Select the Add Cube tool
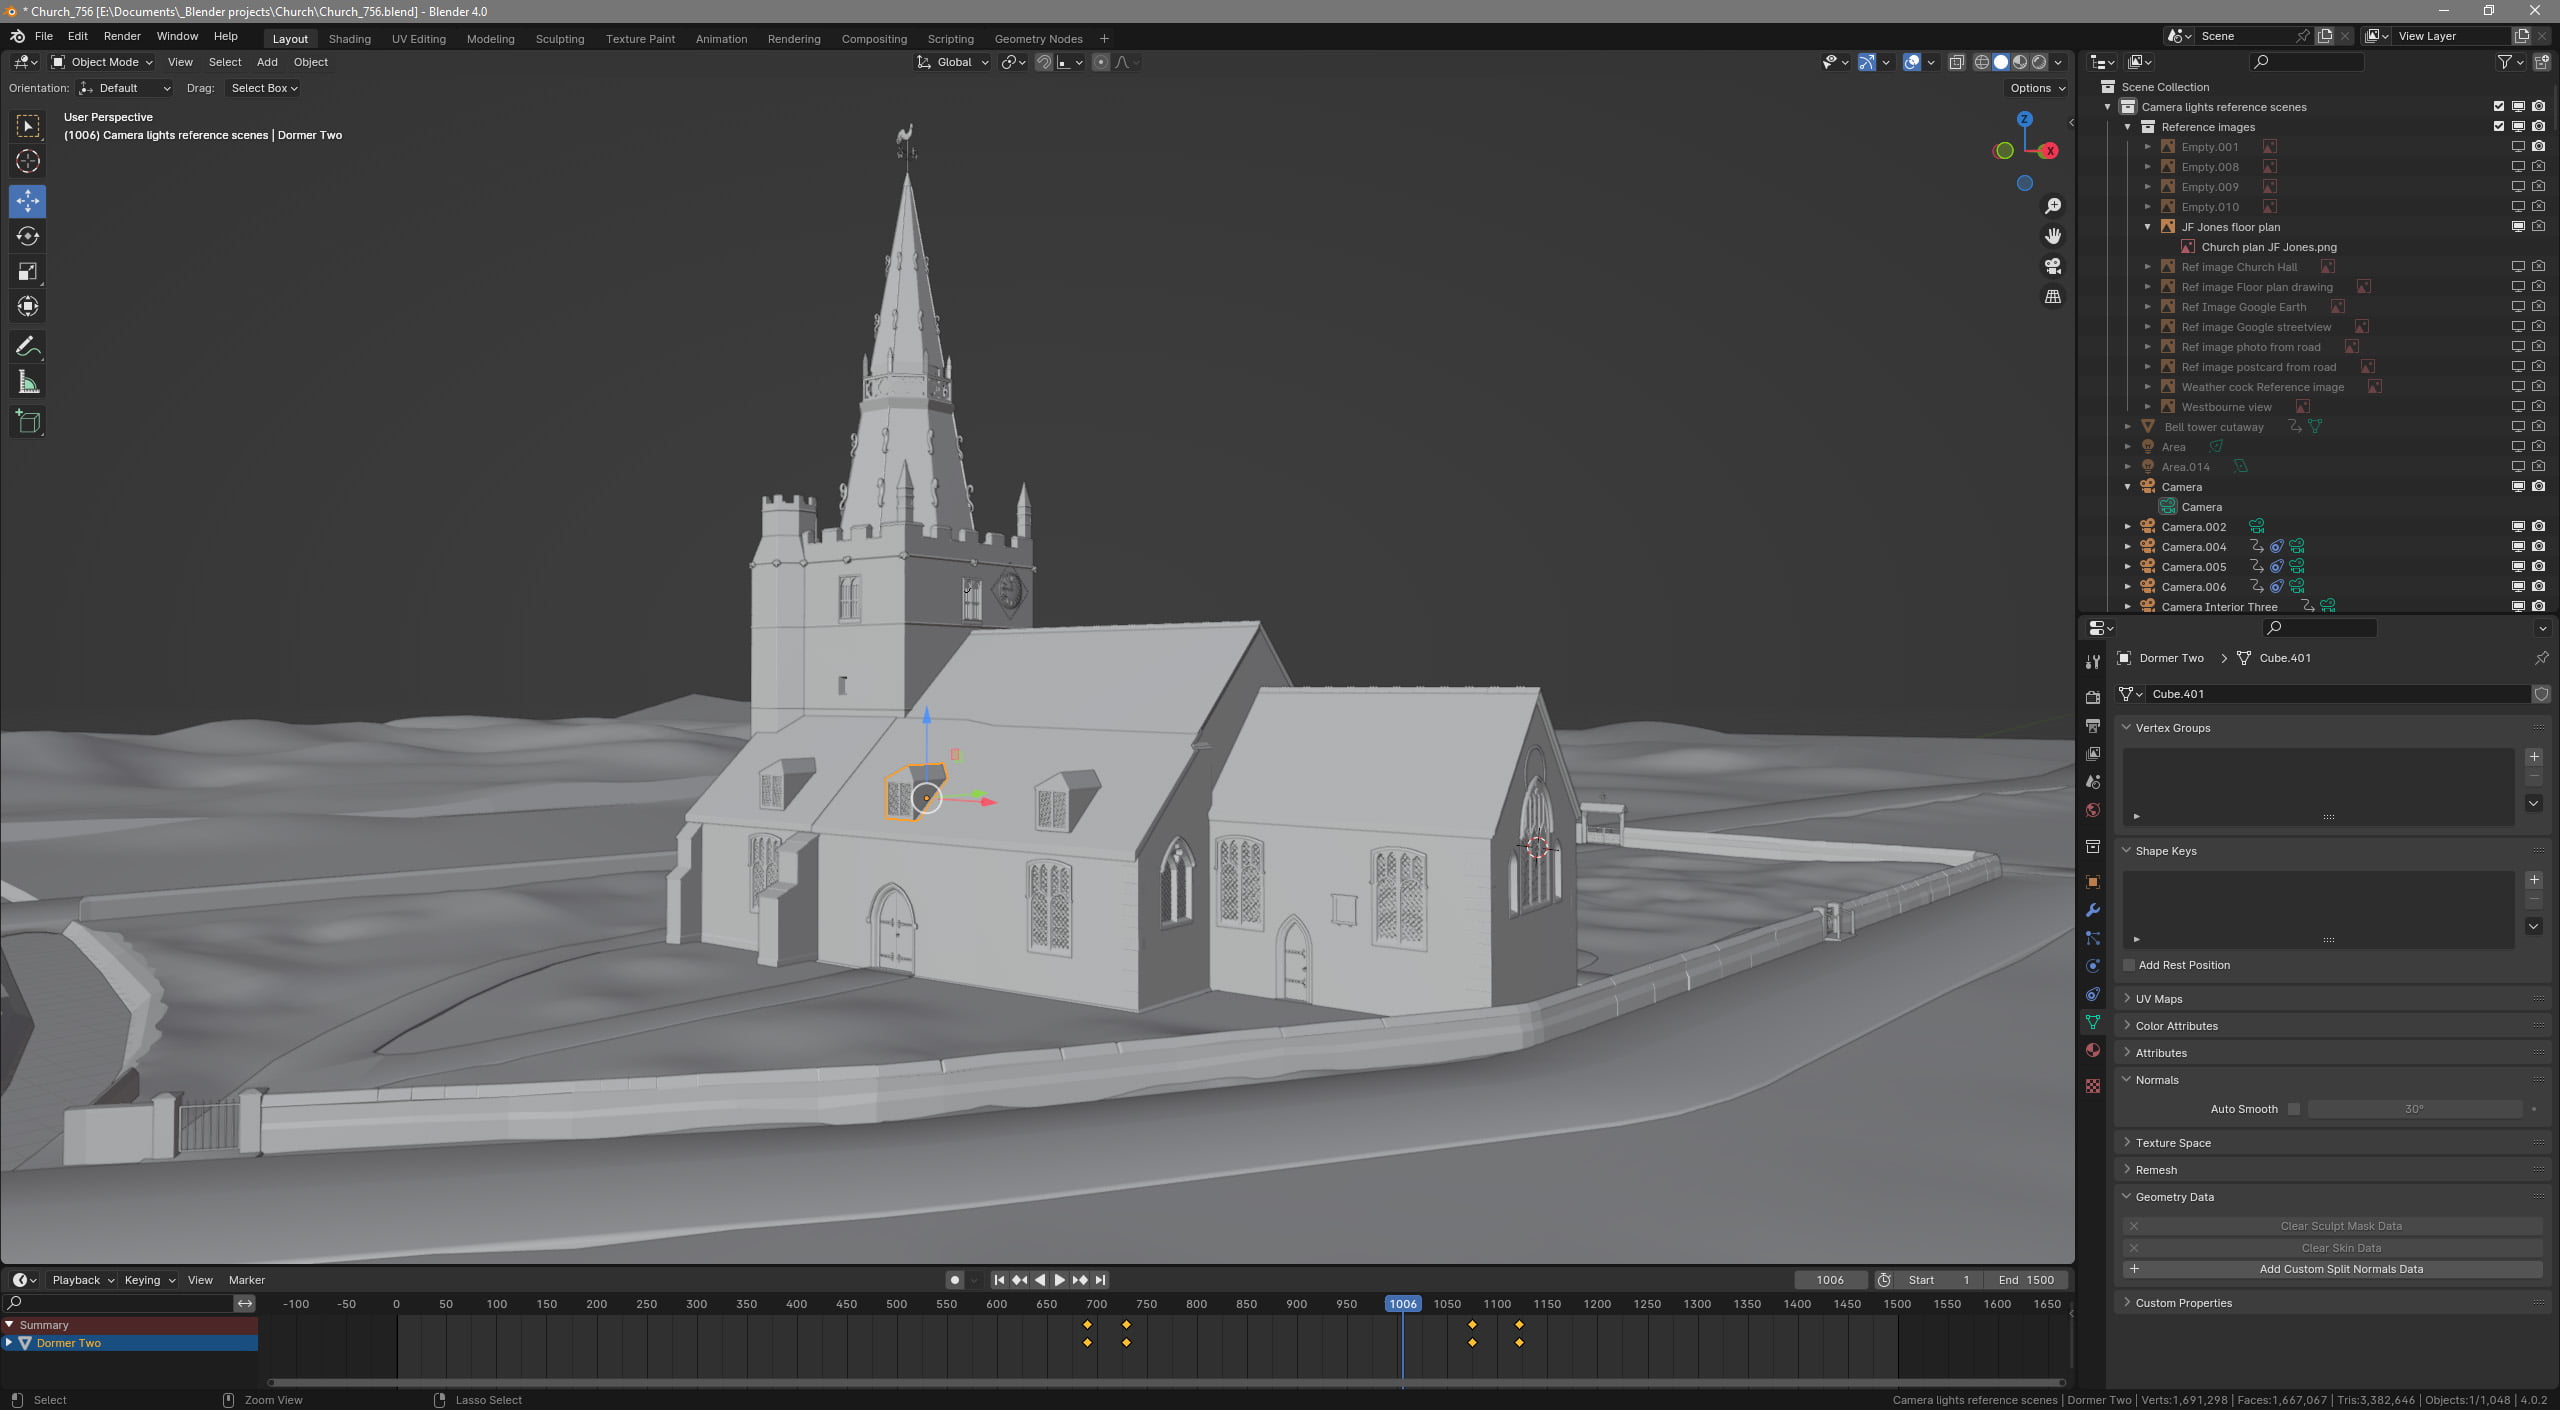Viewport: 2560px width, 1410px height. click(28, 422)
